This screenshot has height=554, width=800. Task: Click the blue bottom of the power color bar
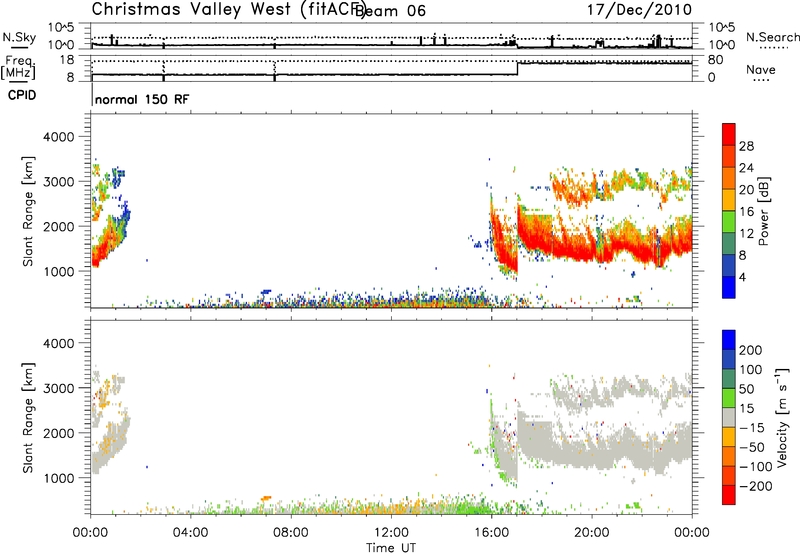click(x=729, y=287)
